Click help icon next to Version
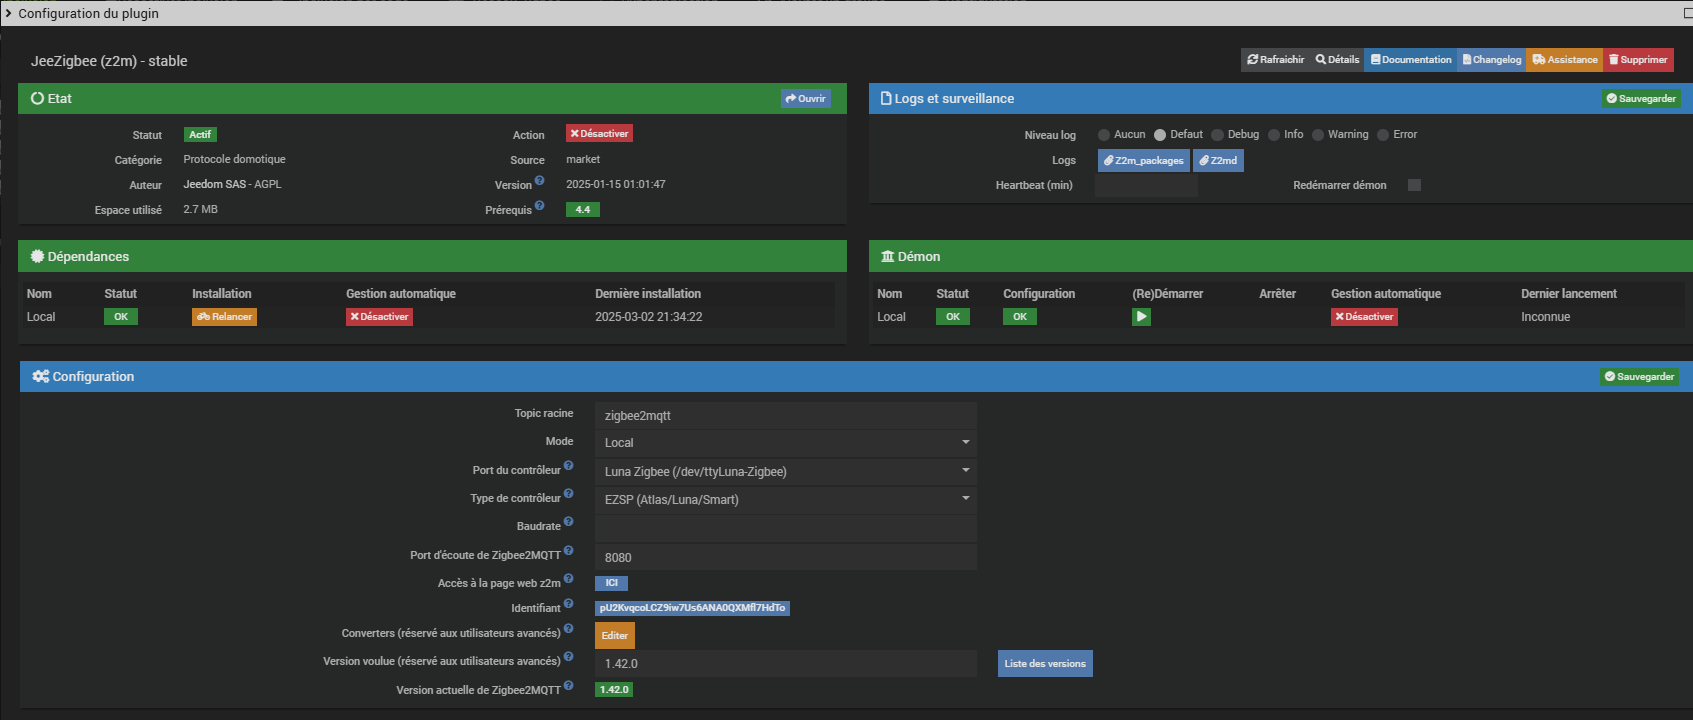 point(539,181)
